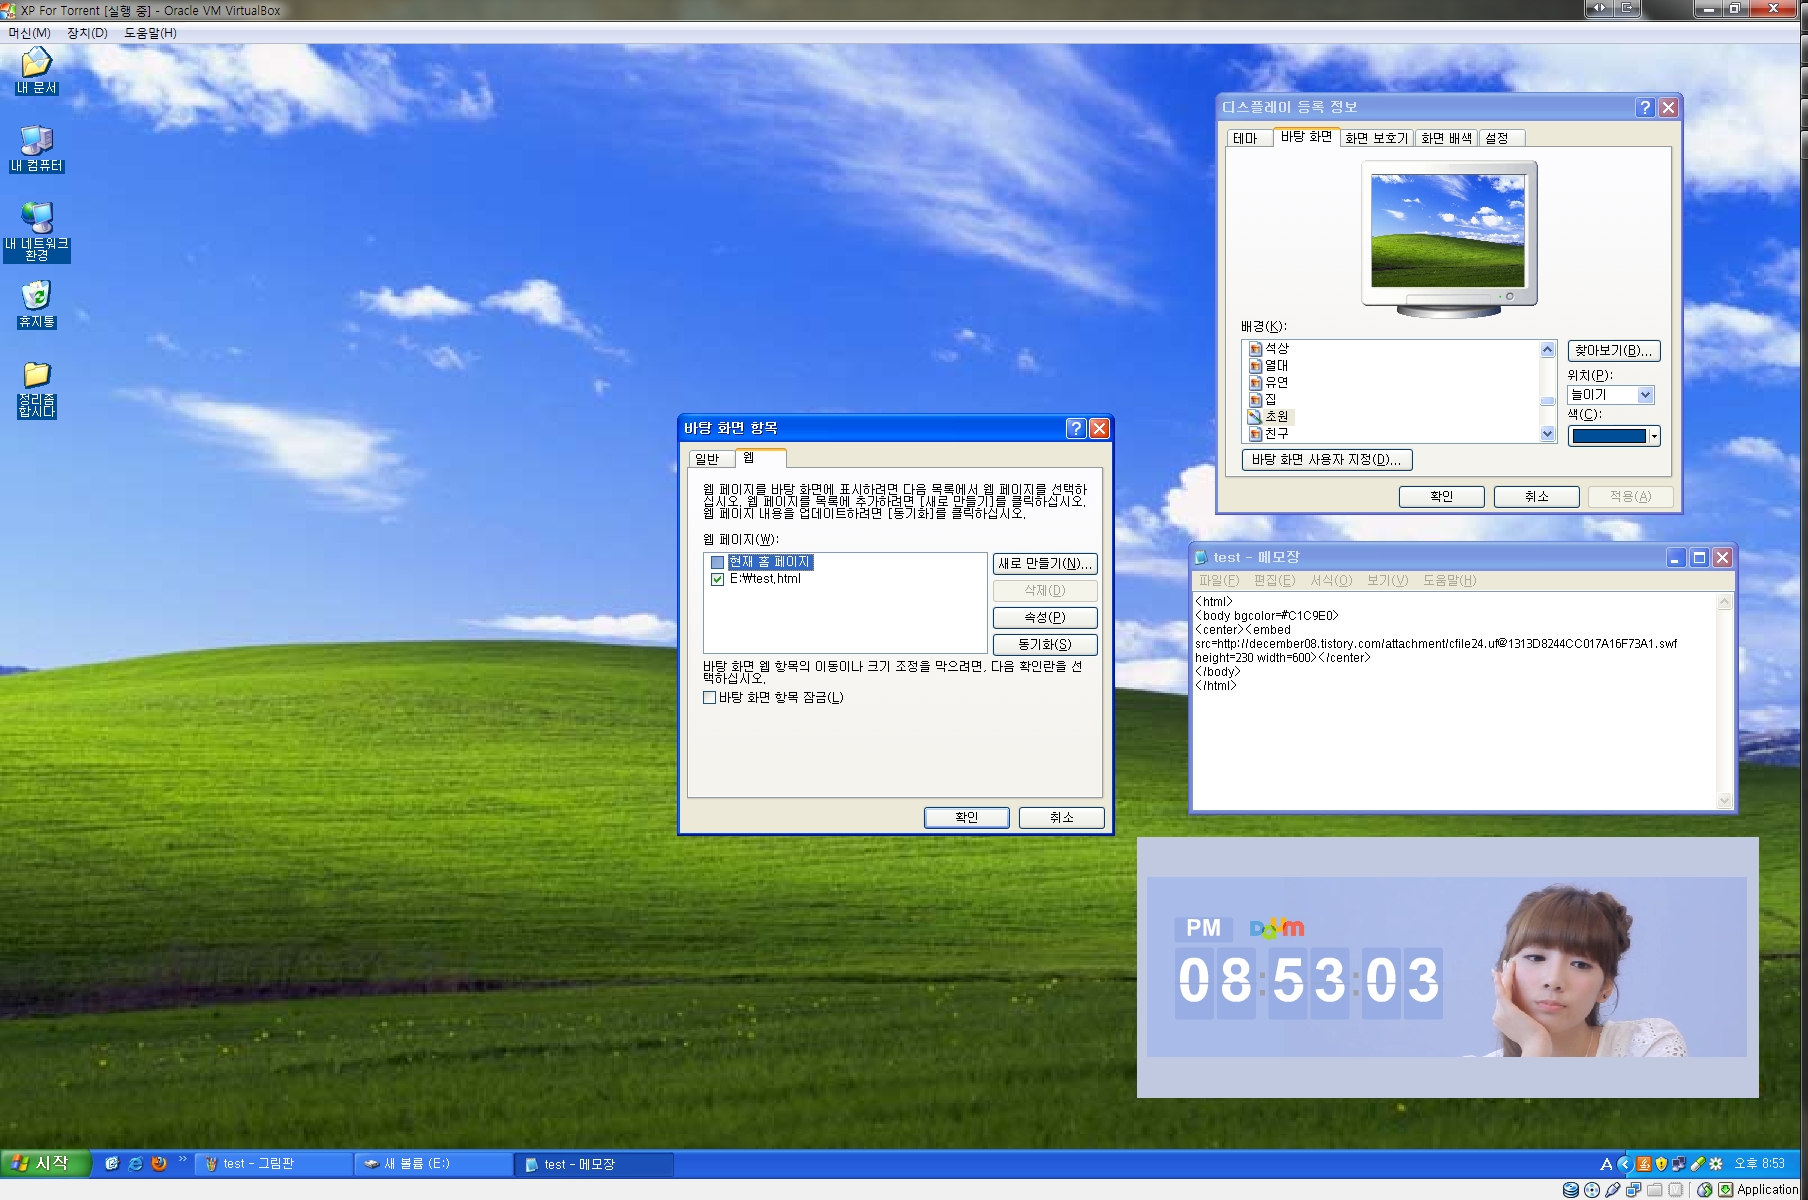The image size is (1808, 1200).
Task: Select 친구 in background list
Action: [x=1277, y=433]
